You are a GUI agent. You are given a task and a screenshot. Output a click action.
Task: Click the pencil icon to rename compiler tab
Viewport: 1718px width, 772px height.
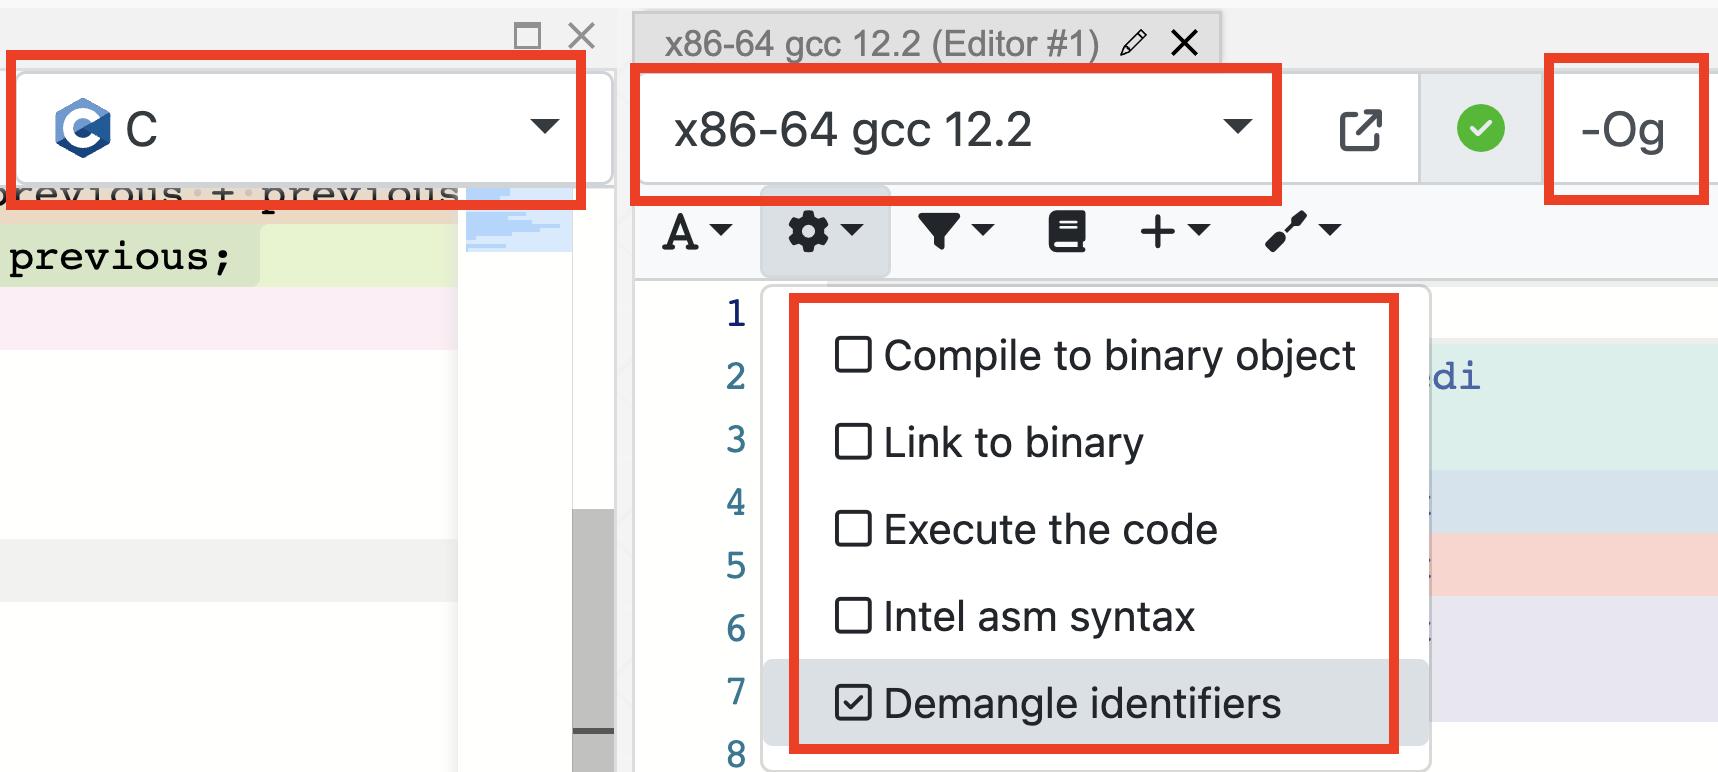click(x=1132, y=43)
